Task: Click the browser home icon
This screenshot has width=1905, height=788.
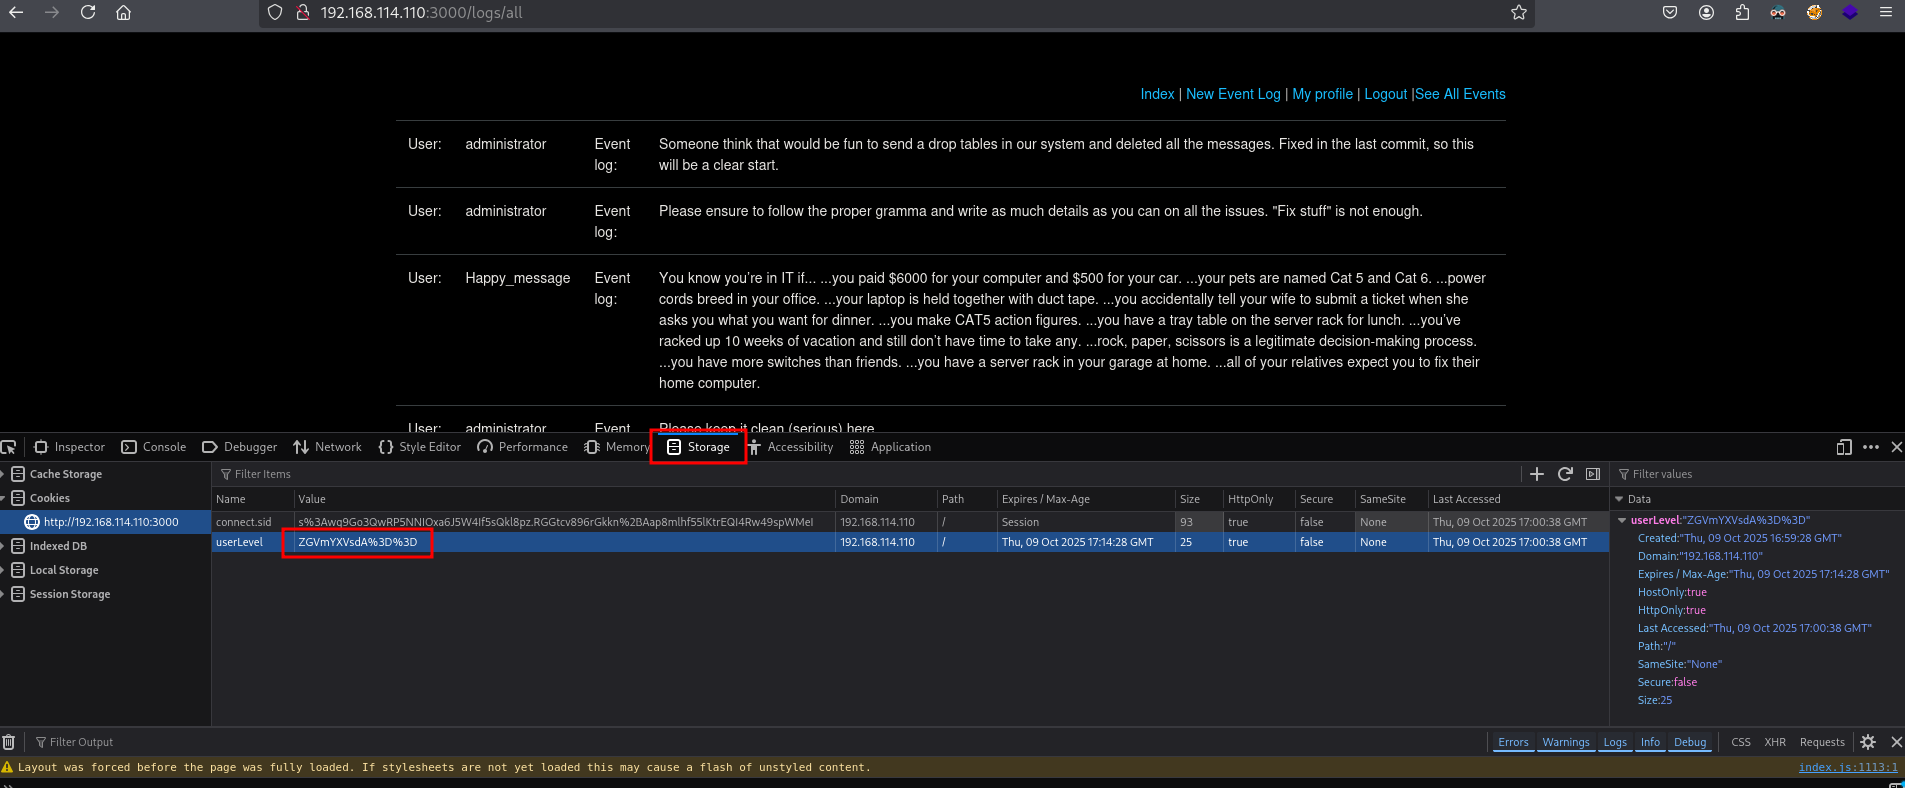Action: [x=123, y=13]
